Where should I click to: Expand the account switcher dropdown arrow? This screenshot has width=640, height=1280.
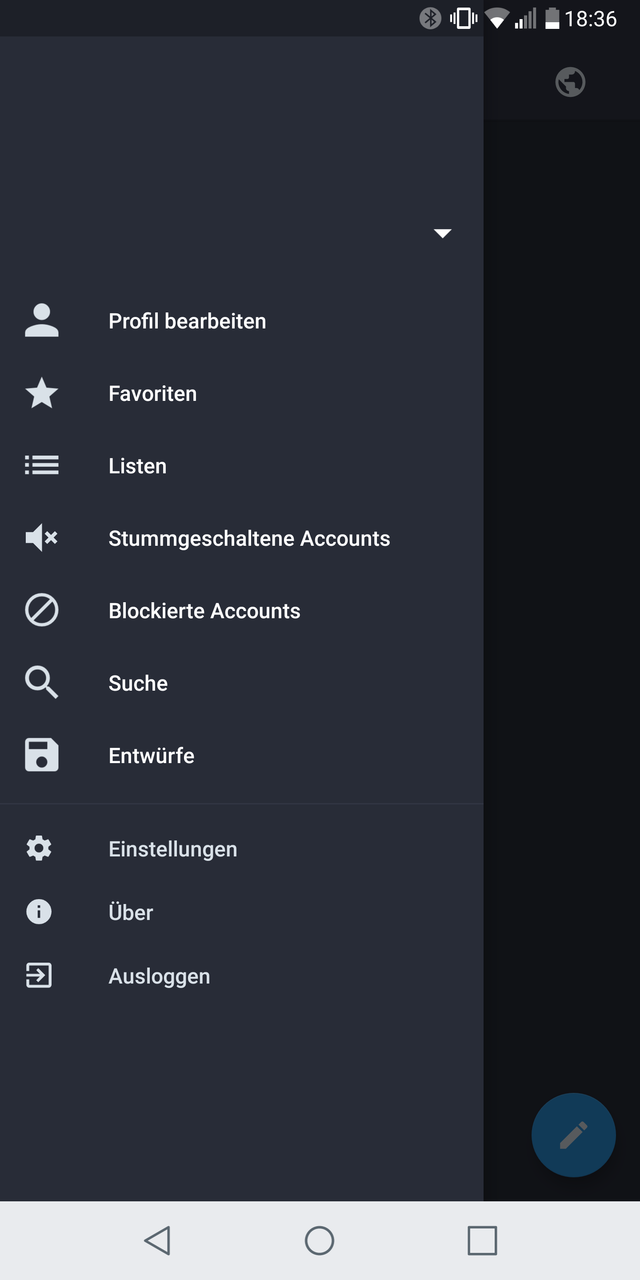[x=442, y=233]
